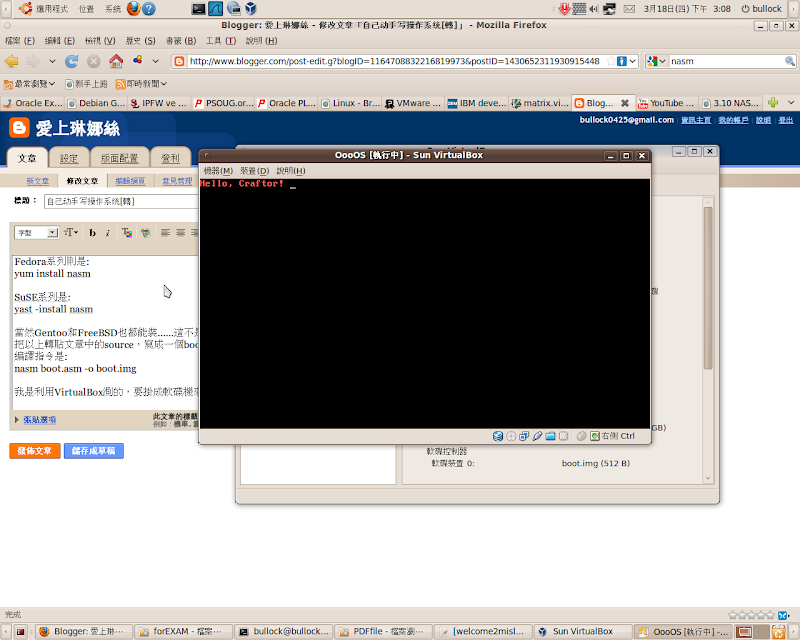Open VirtualBox Help menu
Image resolution: width=800 pixels, height=640 pixels.
coord(291,170)
